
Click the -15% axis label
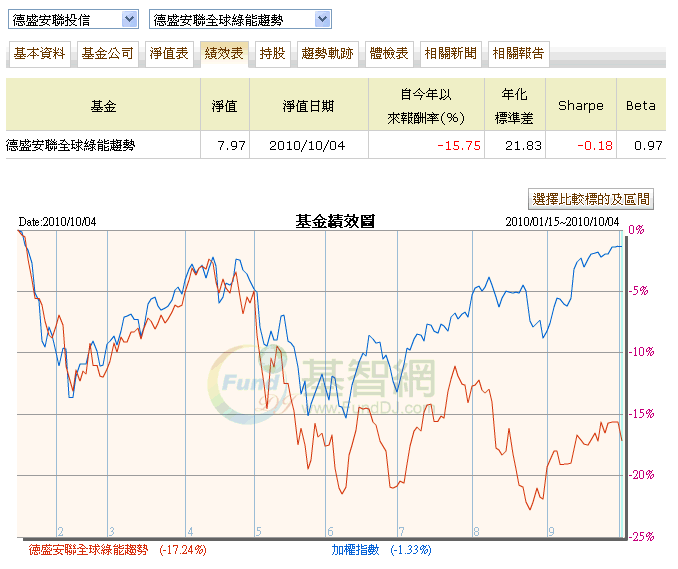[x=641, y=414]
